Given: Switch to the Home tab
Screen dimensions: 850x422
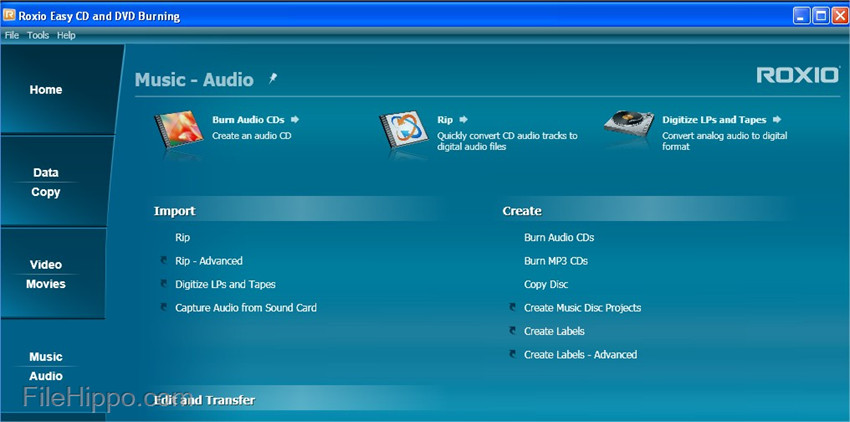Looking at the screenshot, I should [46, 90].
